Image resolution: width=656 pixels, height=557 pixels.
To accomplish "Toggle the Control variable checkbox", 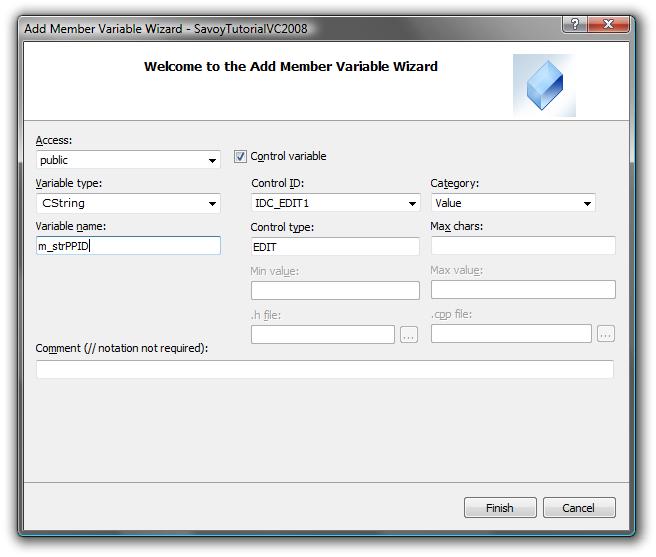I will (x=240, y=157).
